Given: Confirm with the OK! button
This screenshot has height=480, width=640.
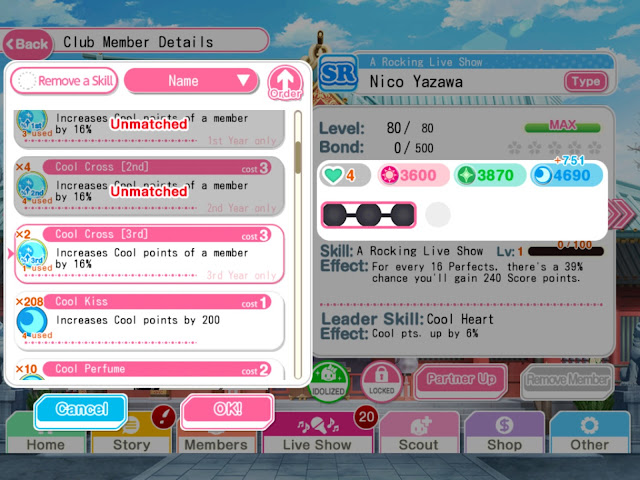Looking at the screenshot, I should (x=227, y=410).
